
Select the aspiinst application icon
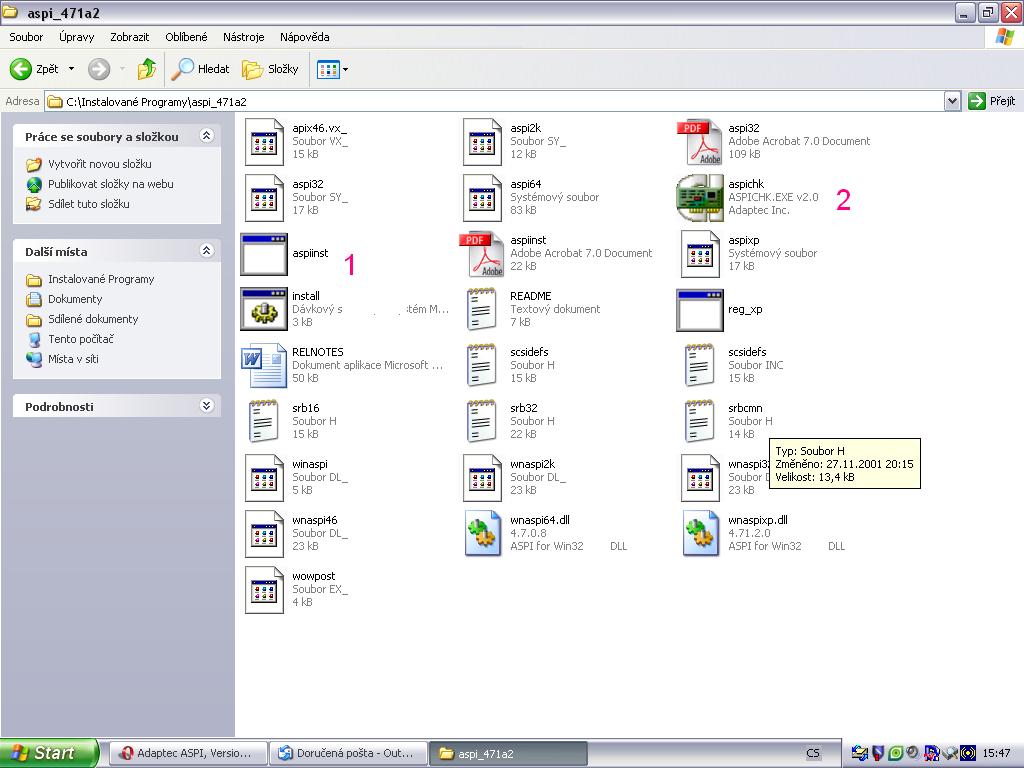tap(264, 253)
